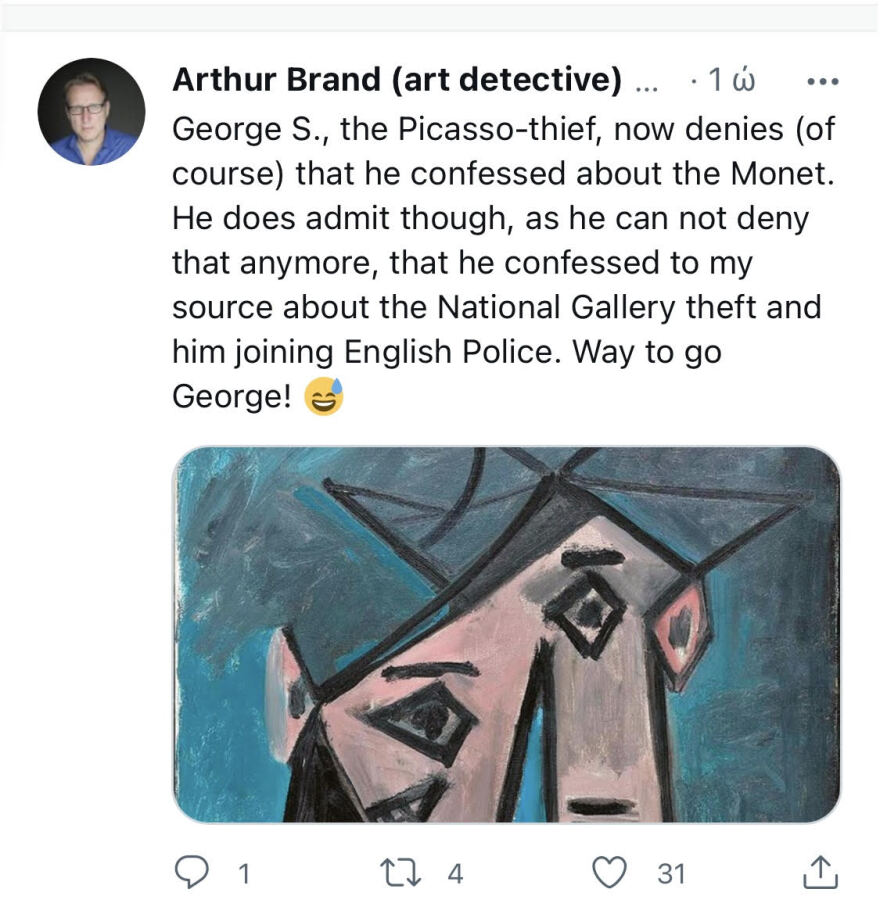Click the retweet count "4"
This screenshot has width=880, height=914.
click(x=455, y=873)
